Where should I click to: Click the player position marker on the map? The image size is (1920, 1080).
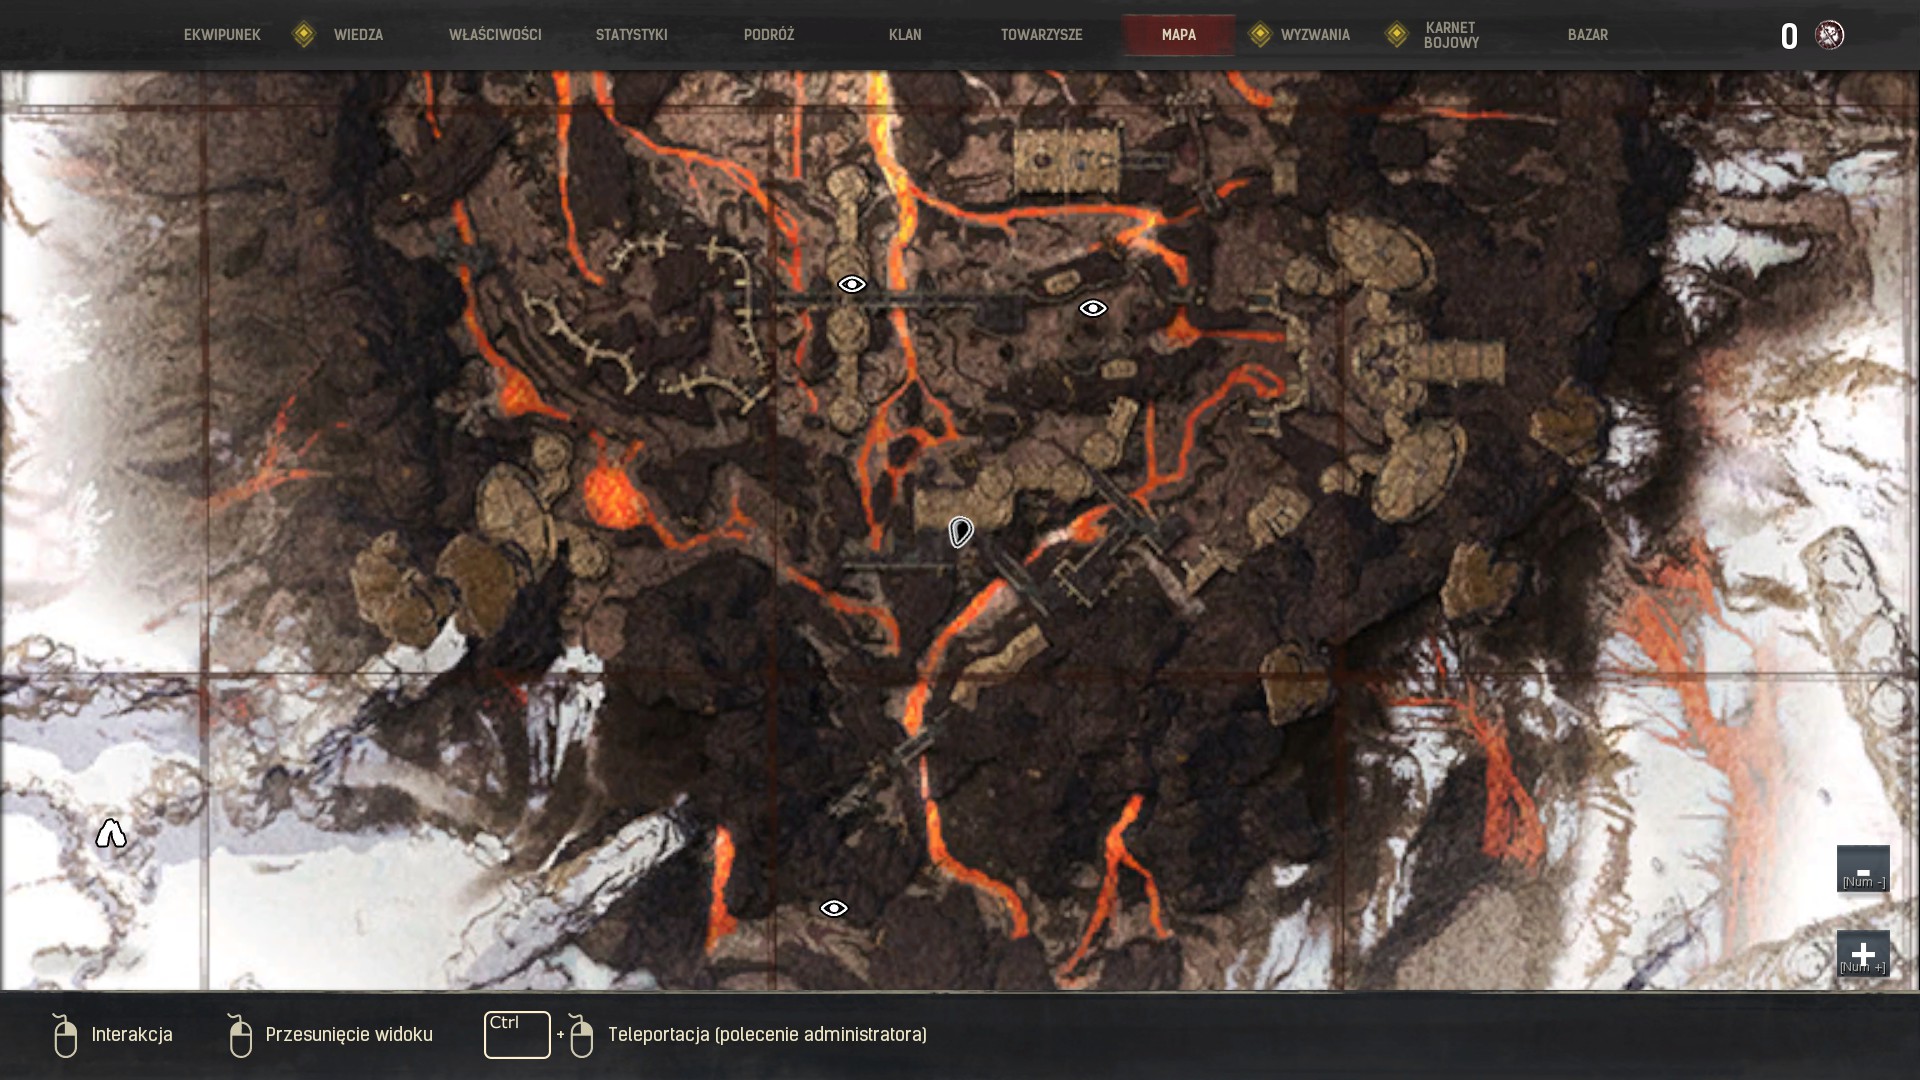click(x=961, y=532)
